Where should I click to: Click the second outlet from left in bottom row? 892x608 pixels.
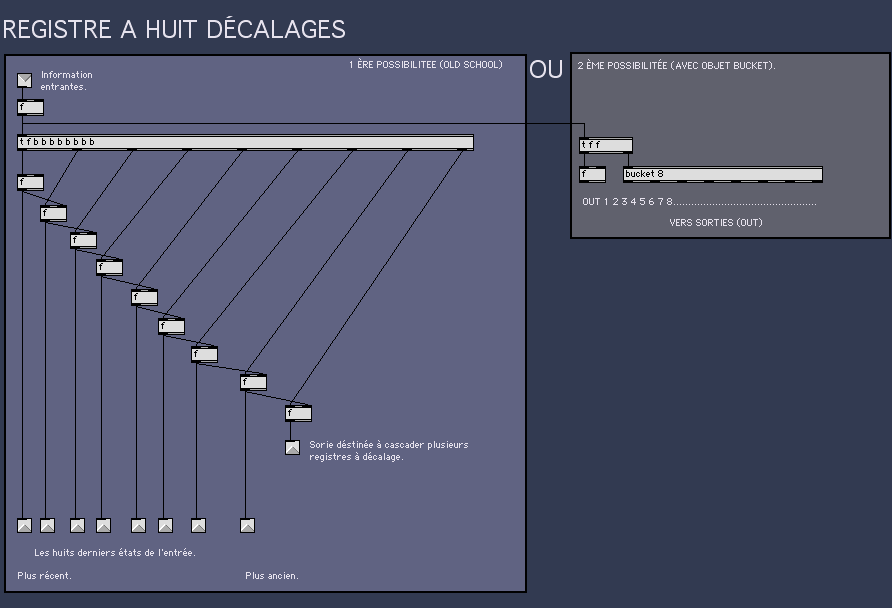pos(47,525)
